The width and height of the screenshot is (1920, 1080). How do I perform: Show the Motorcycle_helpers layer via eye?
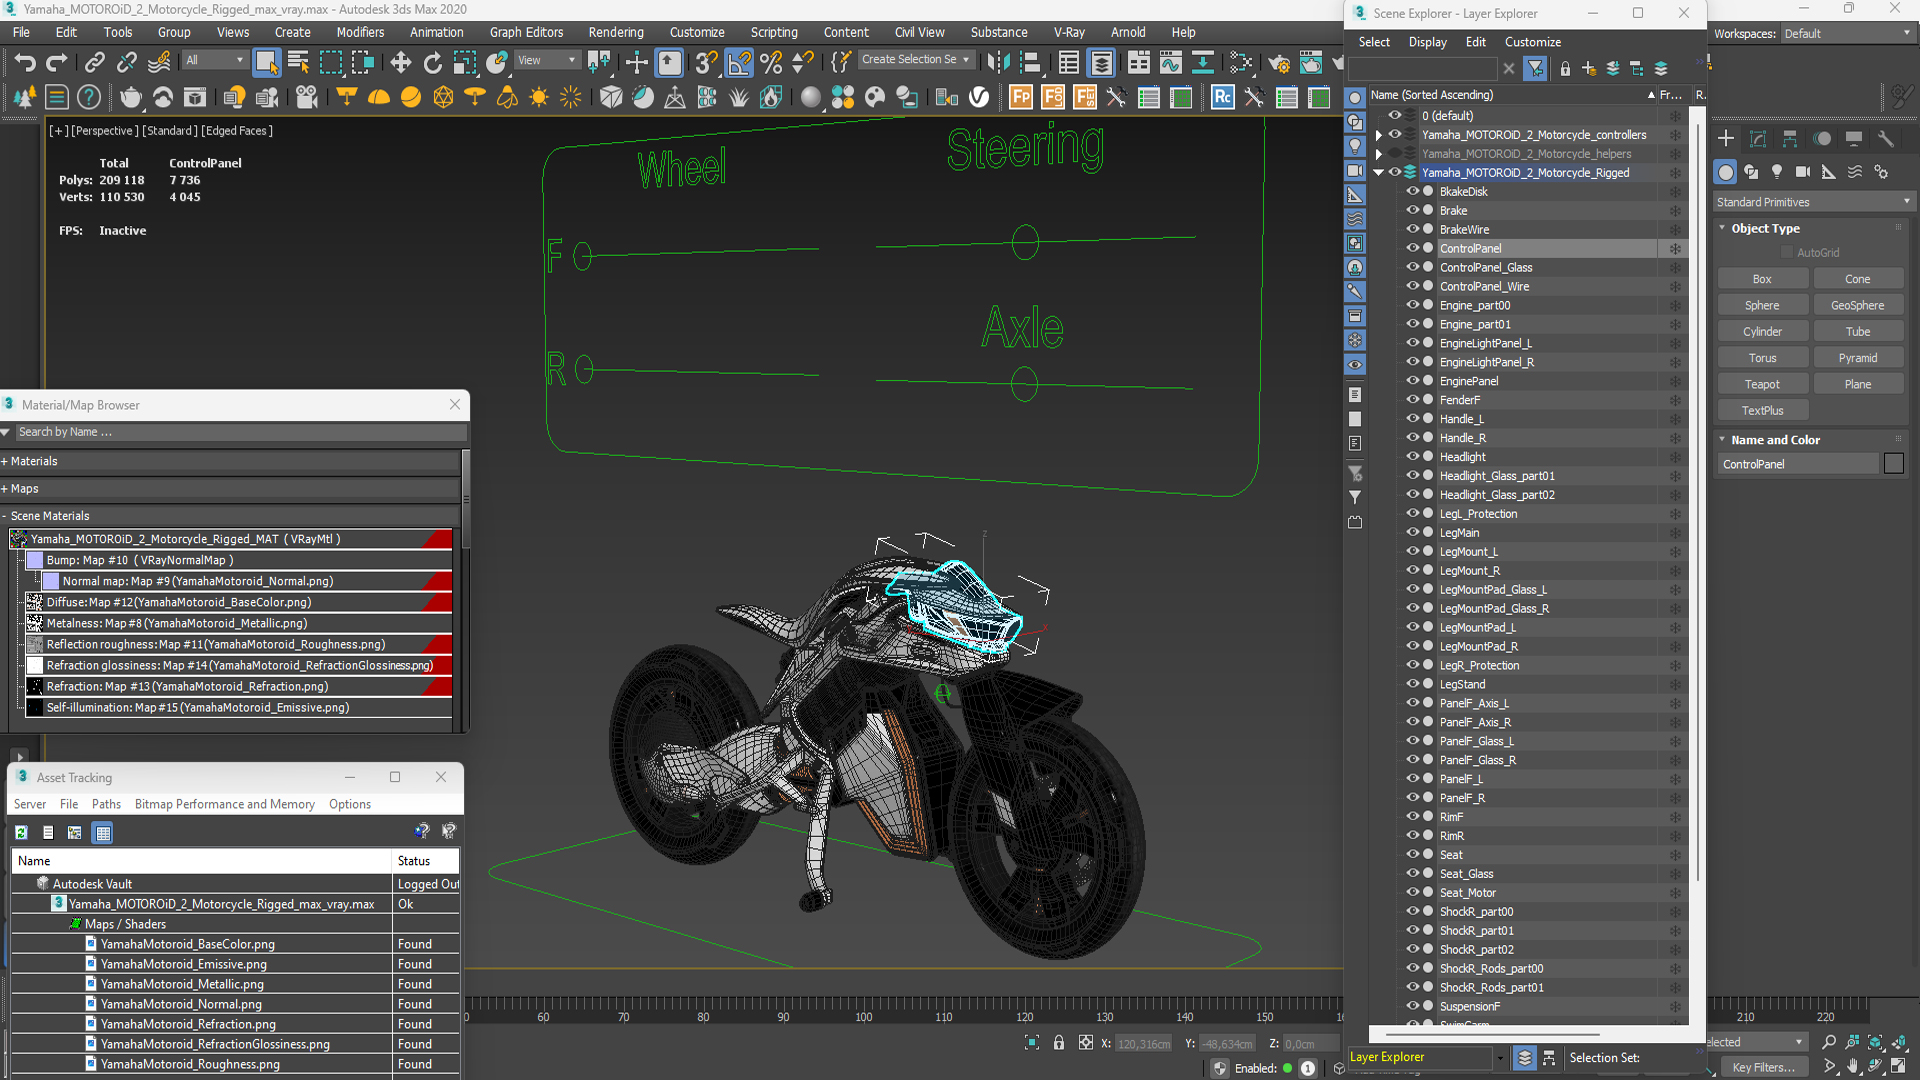pyautogui.click(x=1395, y=154)
